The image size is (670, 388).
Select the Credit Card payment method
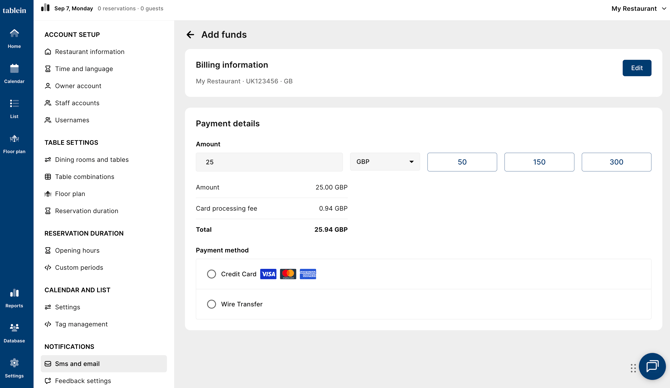[x=211, y=274]
